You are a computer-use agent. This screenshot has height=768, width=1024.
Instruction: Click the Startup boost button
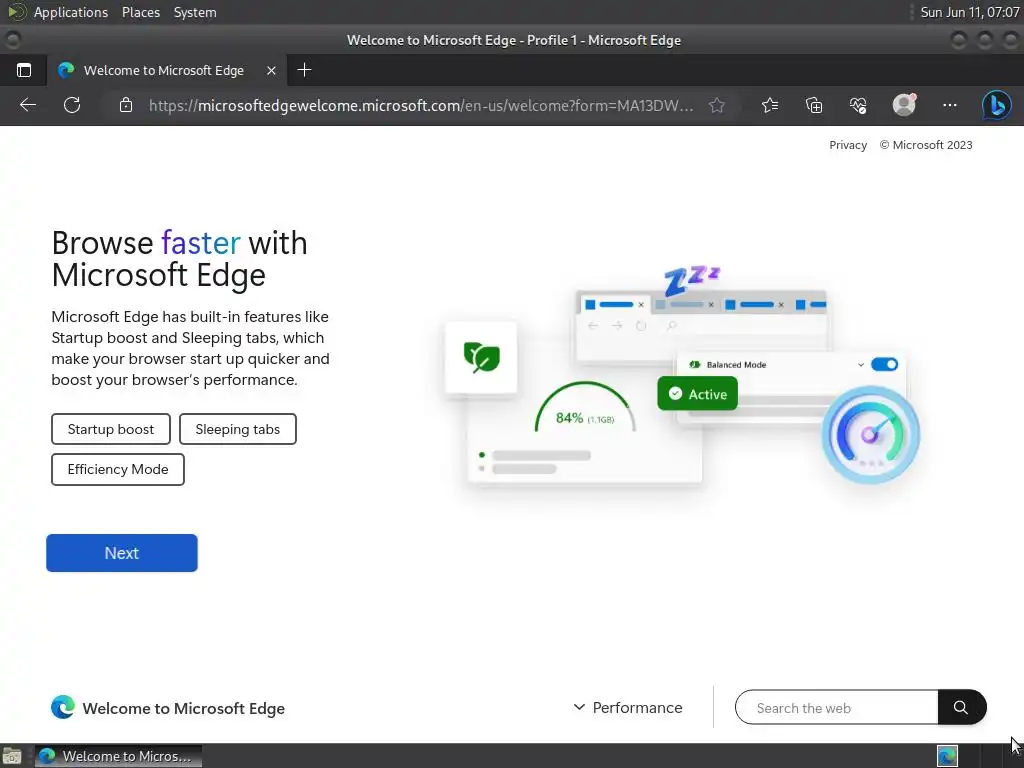(x=110, y=429)
